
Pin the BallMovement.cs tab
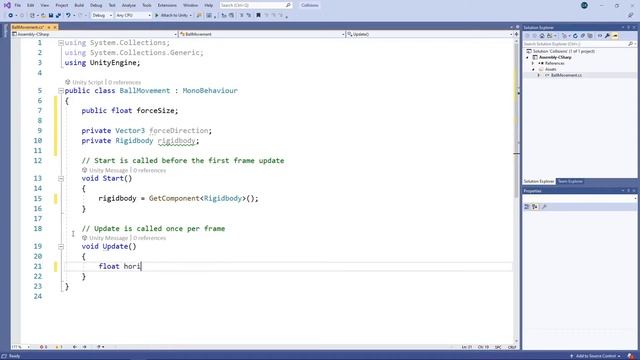[49, 27]
